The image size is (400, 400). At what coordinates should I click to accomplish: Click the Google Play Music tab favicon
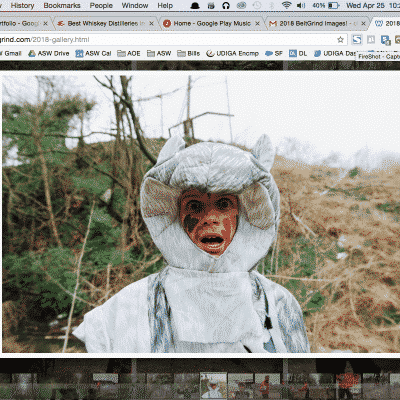coord(167,24)
